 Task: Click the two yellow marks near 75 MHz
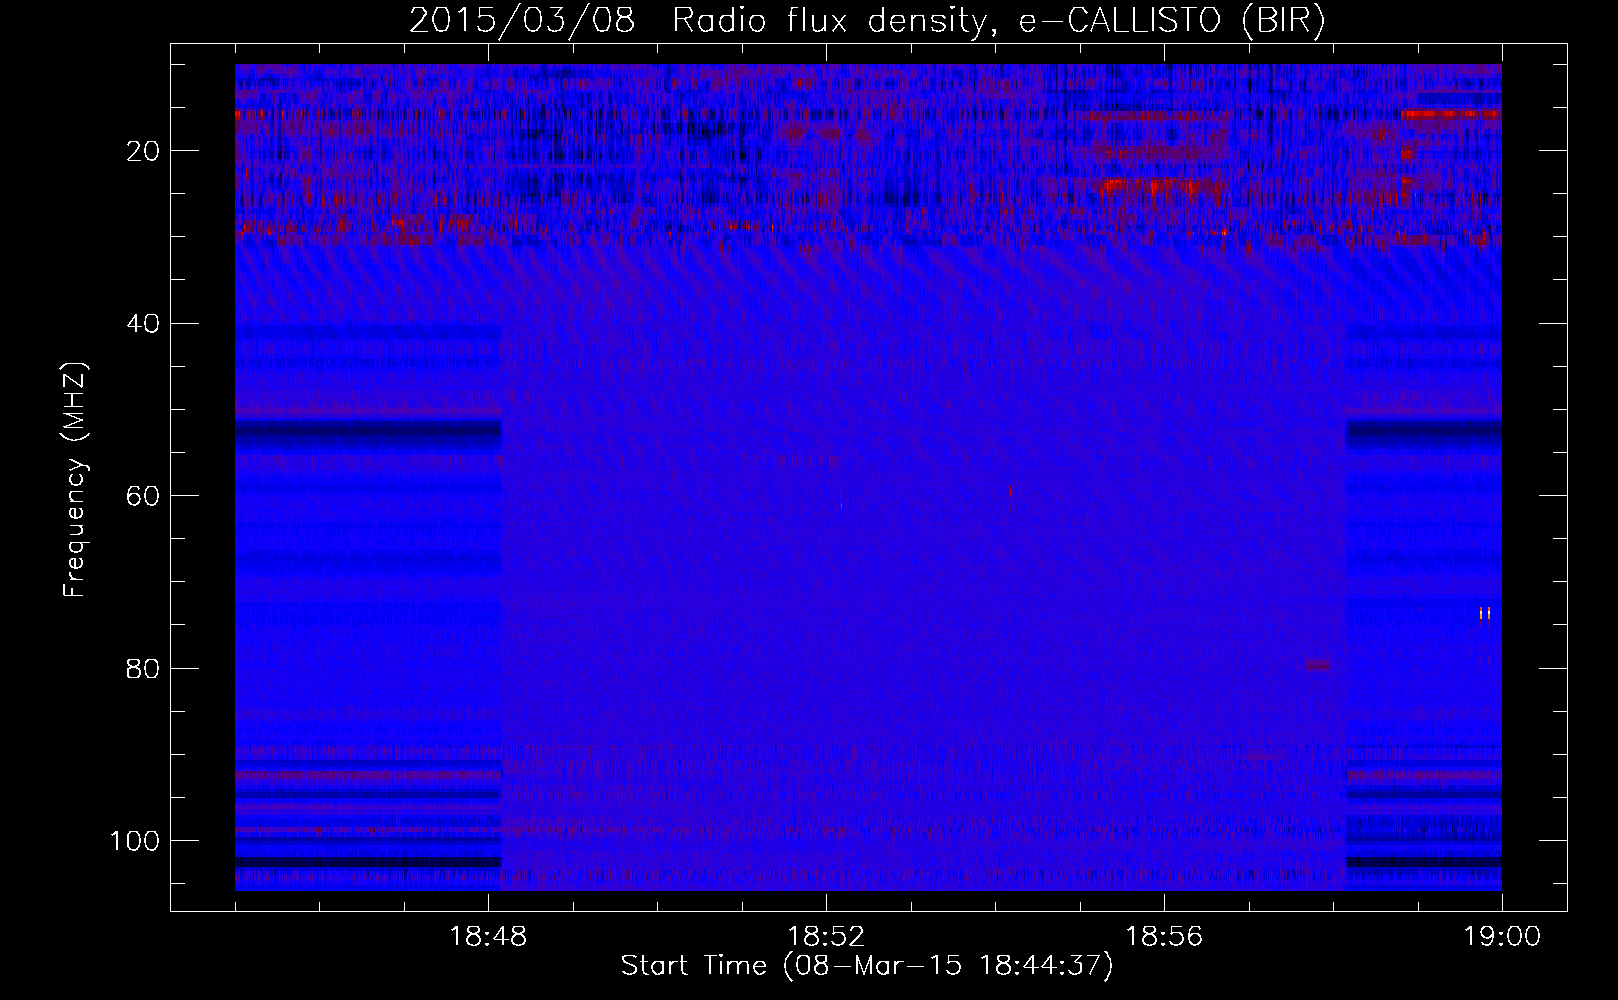[x=1485, y=614]
